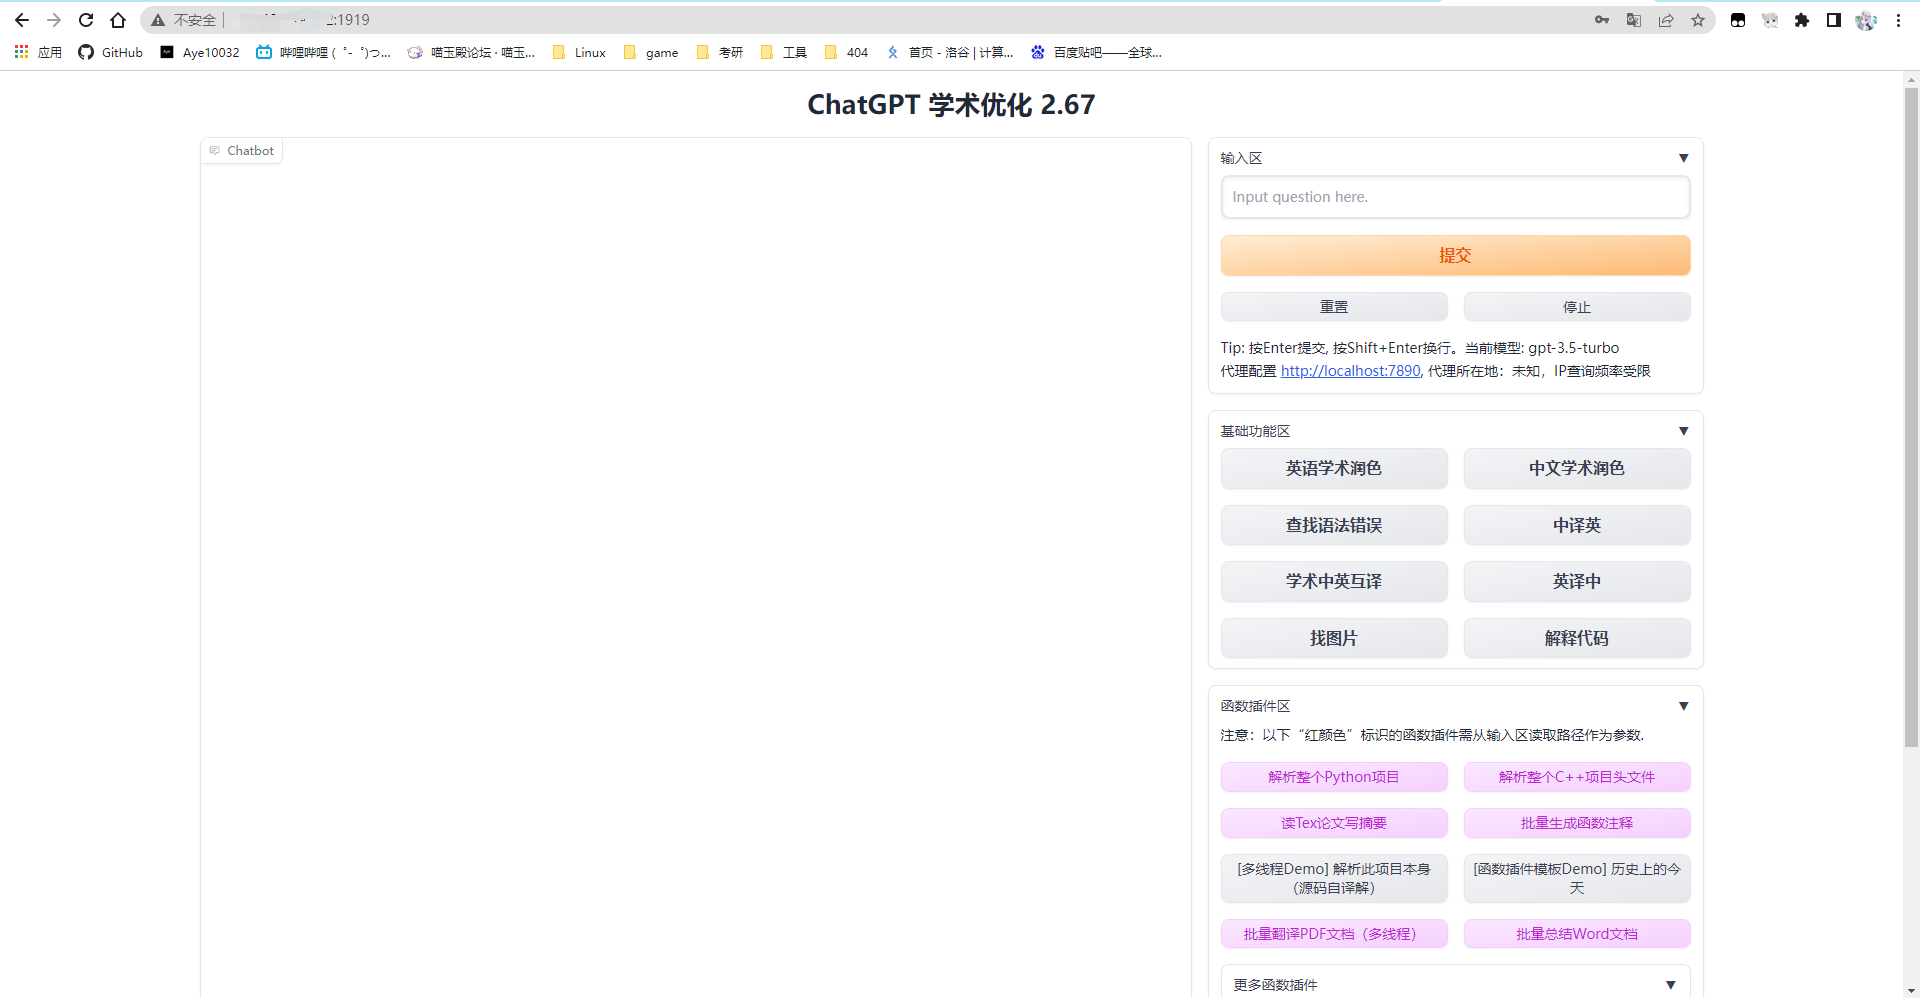Open the Aye10032 bookmark

click(200, 52)
